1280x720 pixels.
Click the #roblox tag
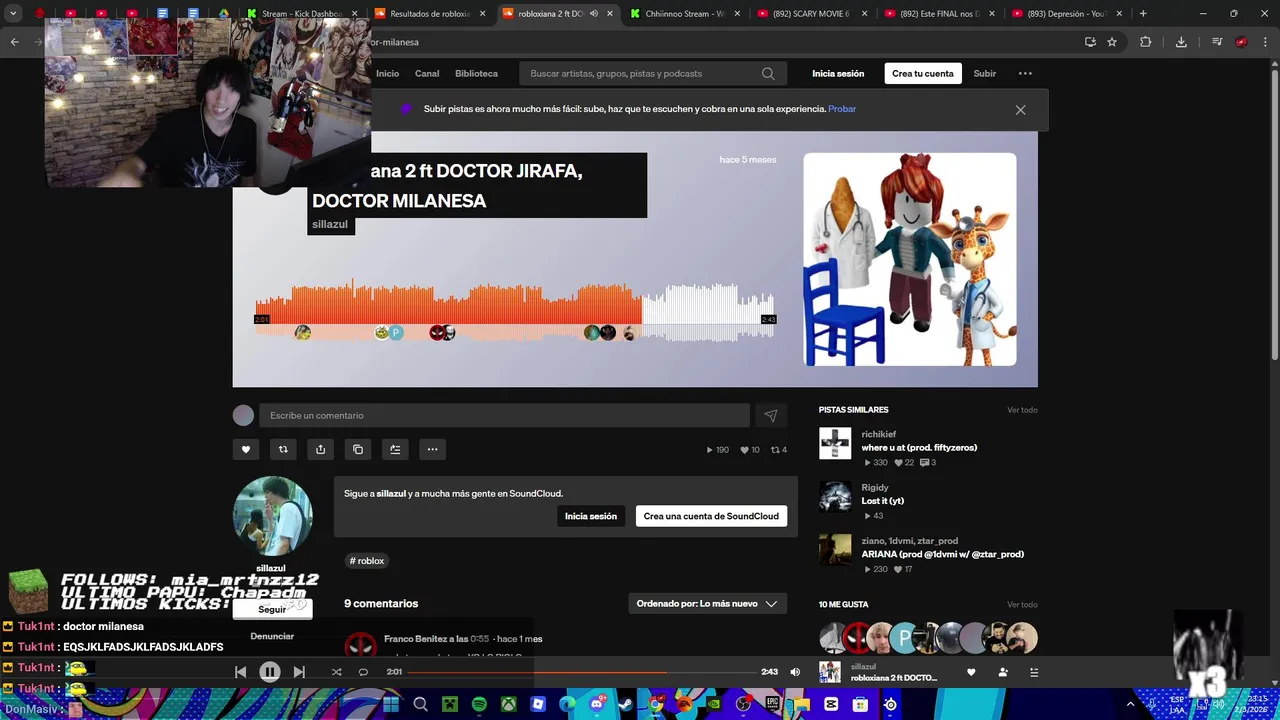click(x=367, y=561)
